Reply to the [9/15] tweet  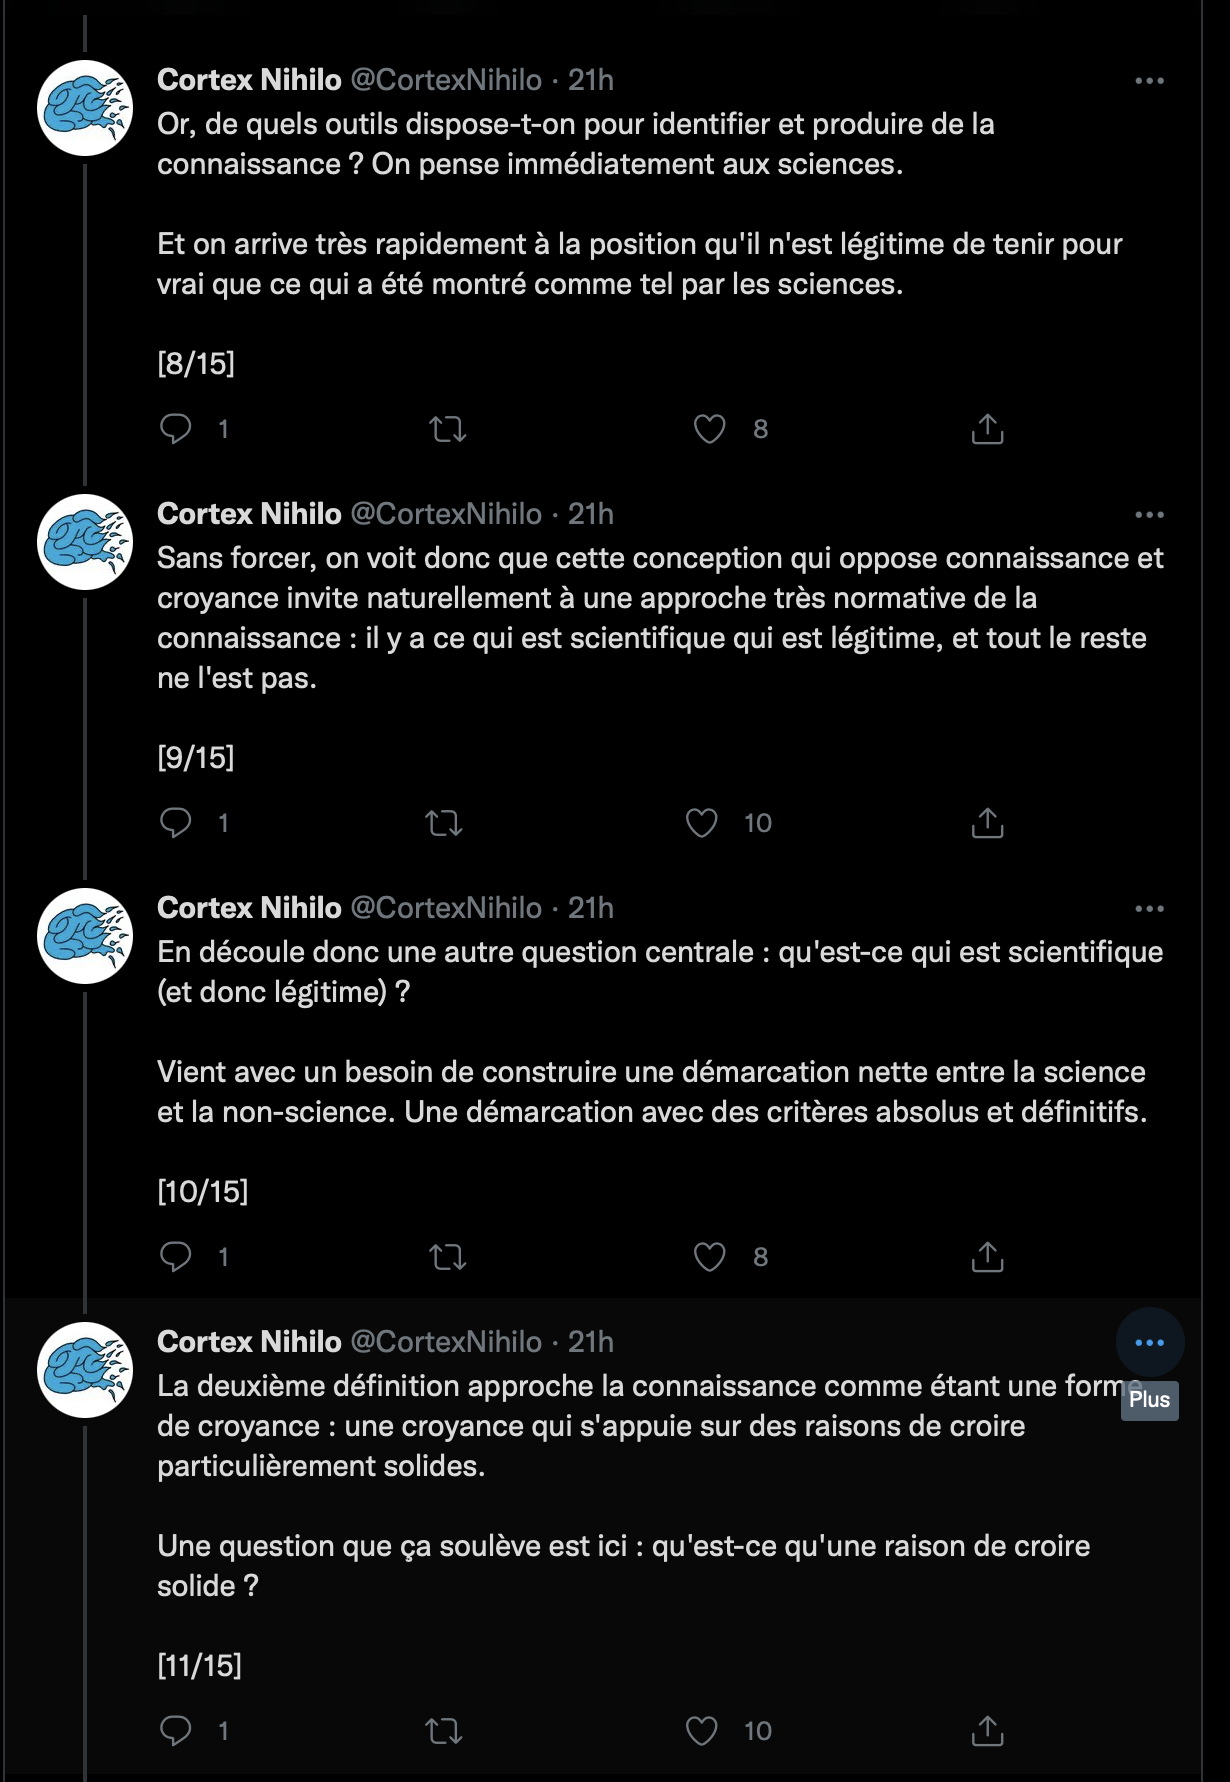(176, 823)
